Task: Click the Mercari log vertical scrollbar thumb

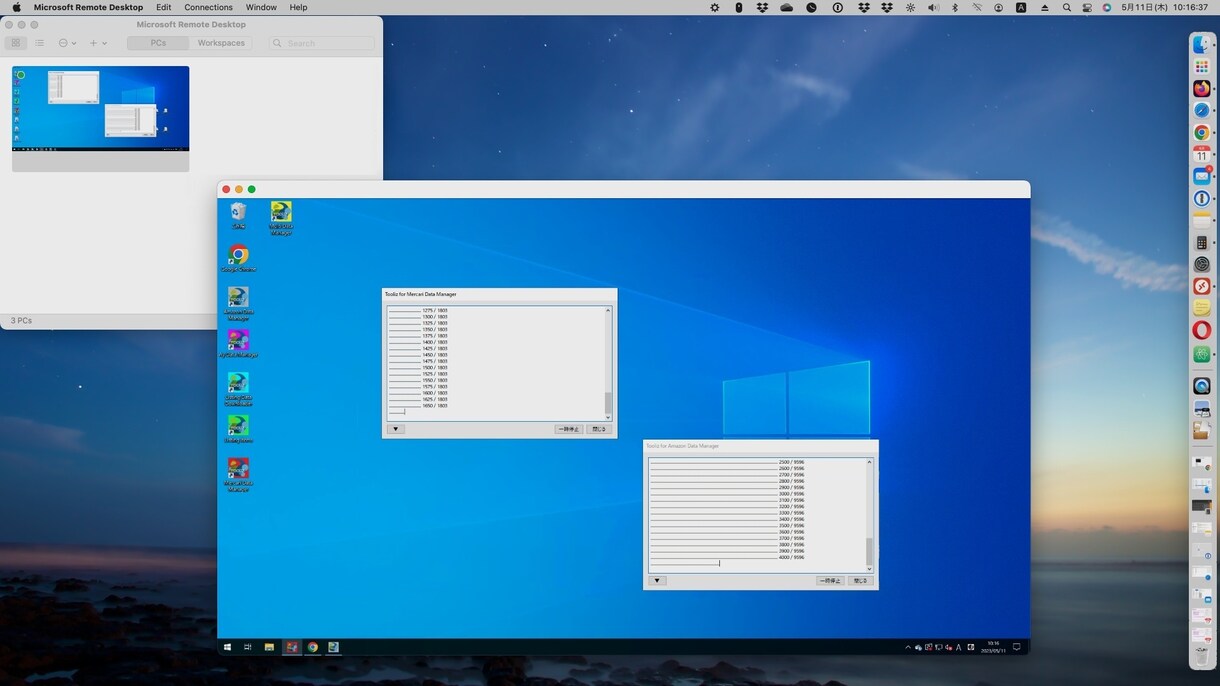Action: point(608,402)
